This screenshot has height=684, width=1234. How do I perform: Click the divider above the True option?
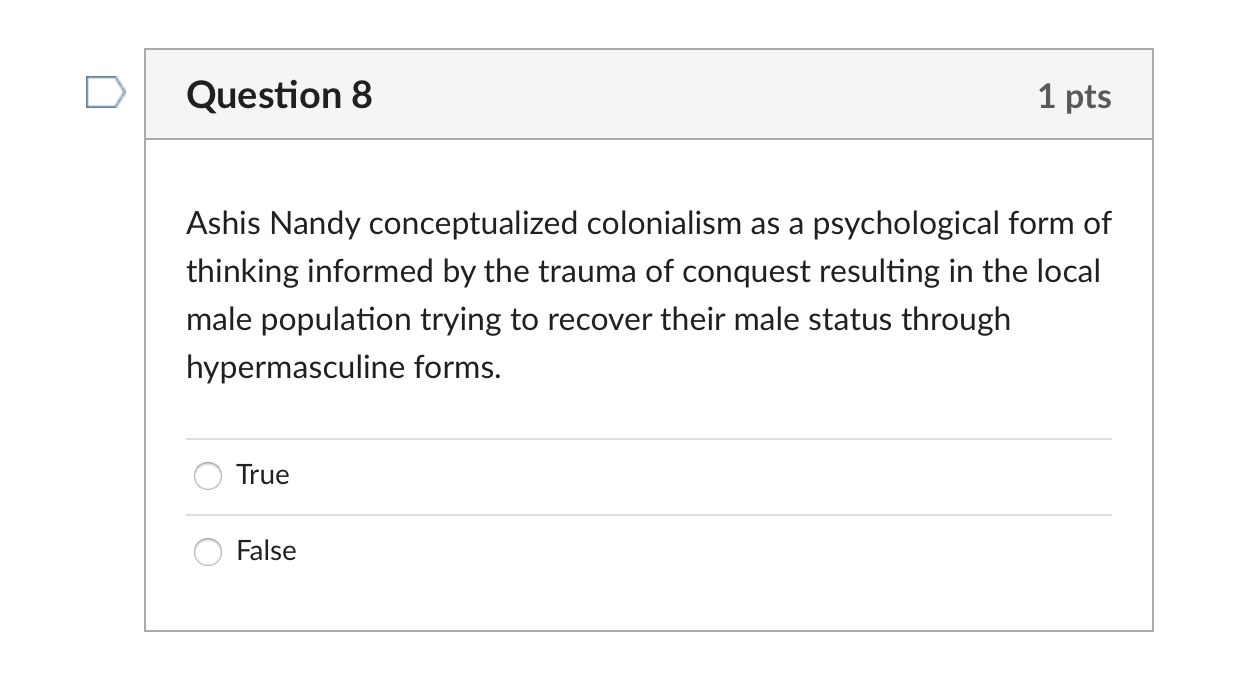[649, 437]
